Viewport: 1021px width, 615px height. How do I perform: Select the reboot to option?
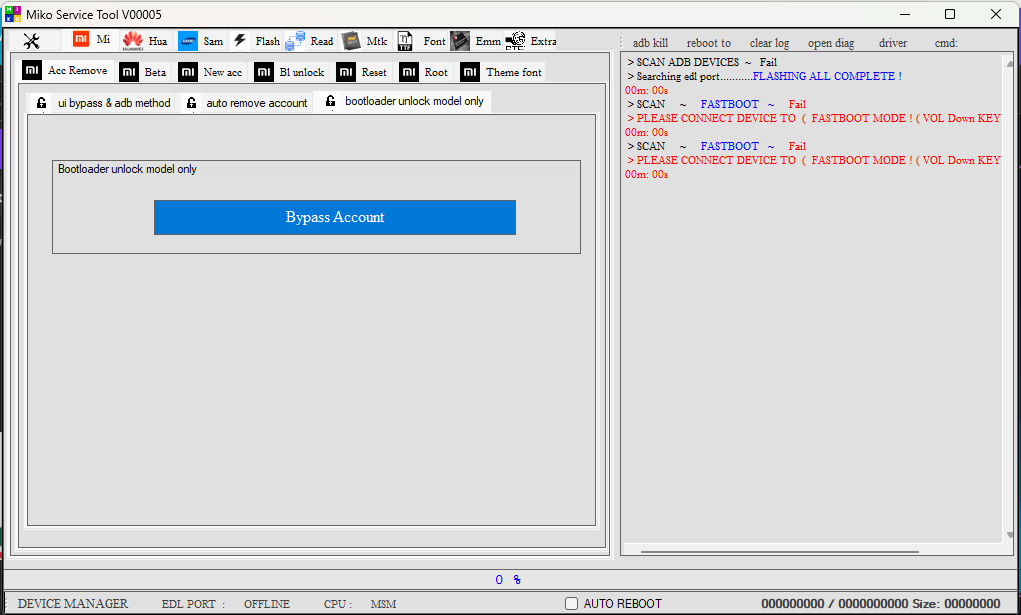[708, 42]
